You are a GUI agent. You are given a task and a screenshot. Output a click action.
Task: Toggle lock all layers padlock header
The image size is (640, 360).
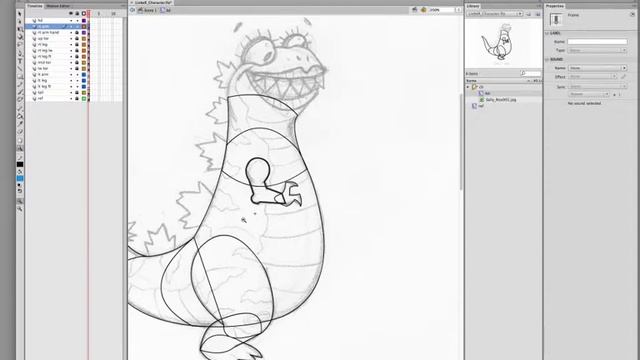point(77,13)
